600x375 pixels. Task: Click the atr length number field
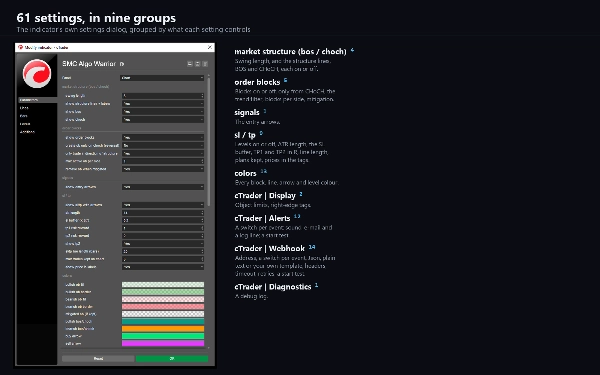[x=163, y=213]
